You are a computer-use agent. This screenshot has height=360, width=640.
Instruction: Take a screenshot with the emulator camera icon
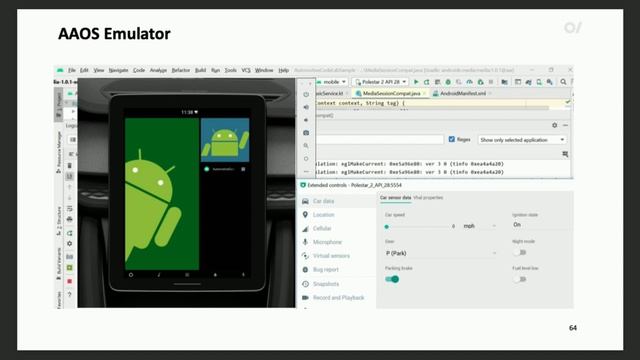306,133
